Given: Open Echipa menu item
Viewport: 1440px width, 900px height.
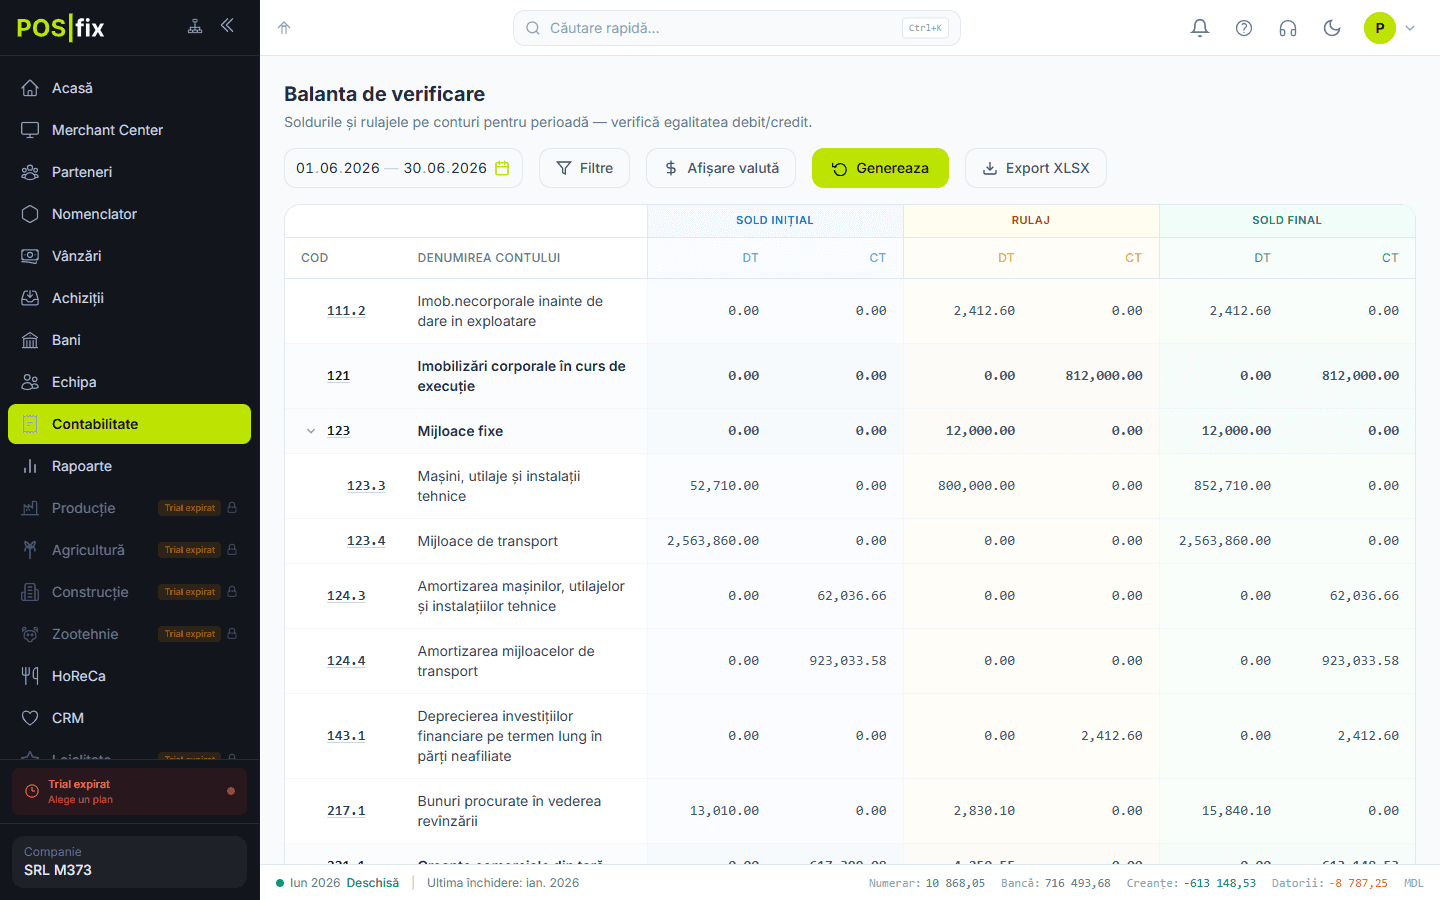Looking at the screenshot, I should [129, 382].
